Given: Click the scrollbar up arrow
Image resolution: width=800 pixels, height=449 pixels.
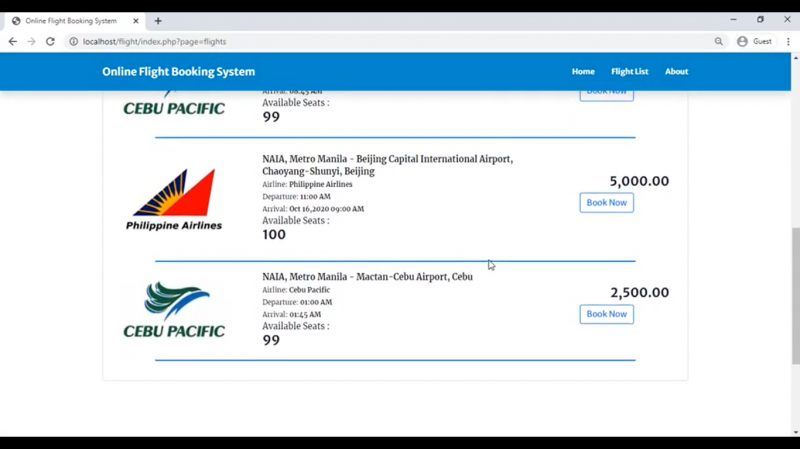Looking at the screenshot, I should [795, 58].
